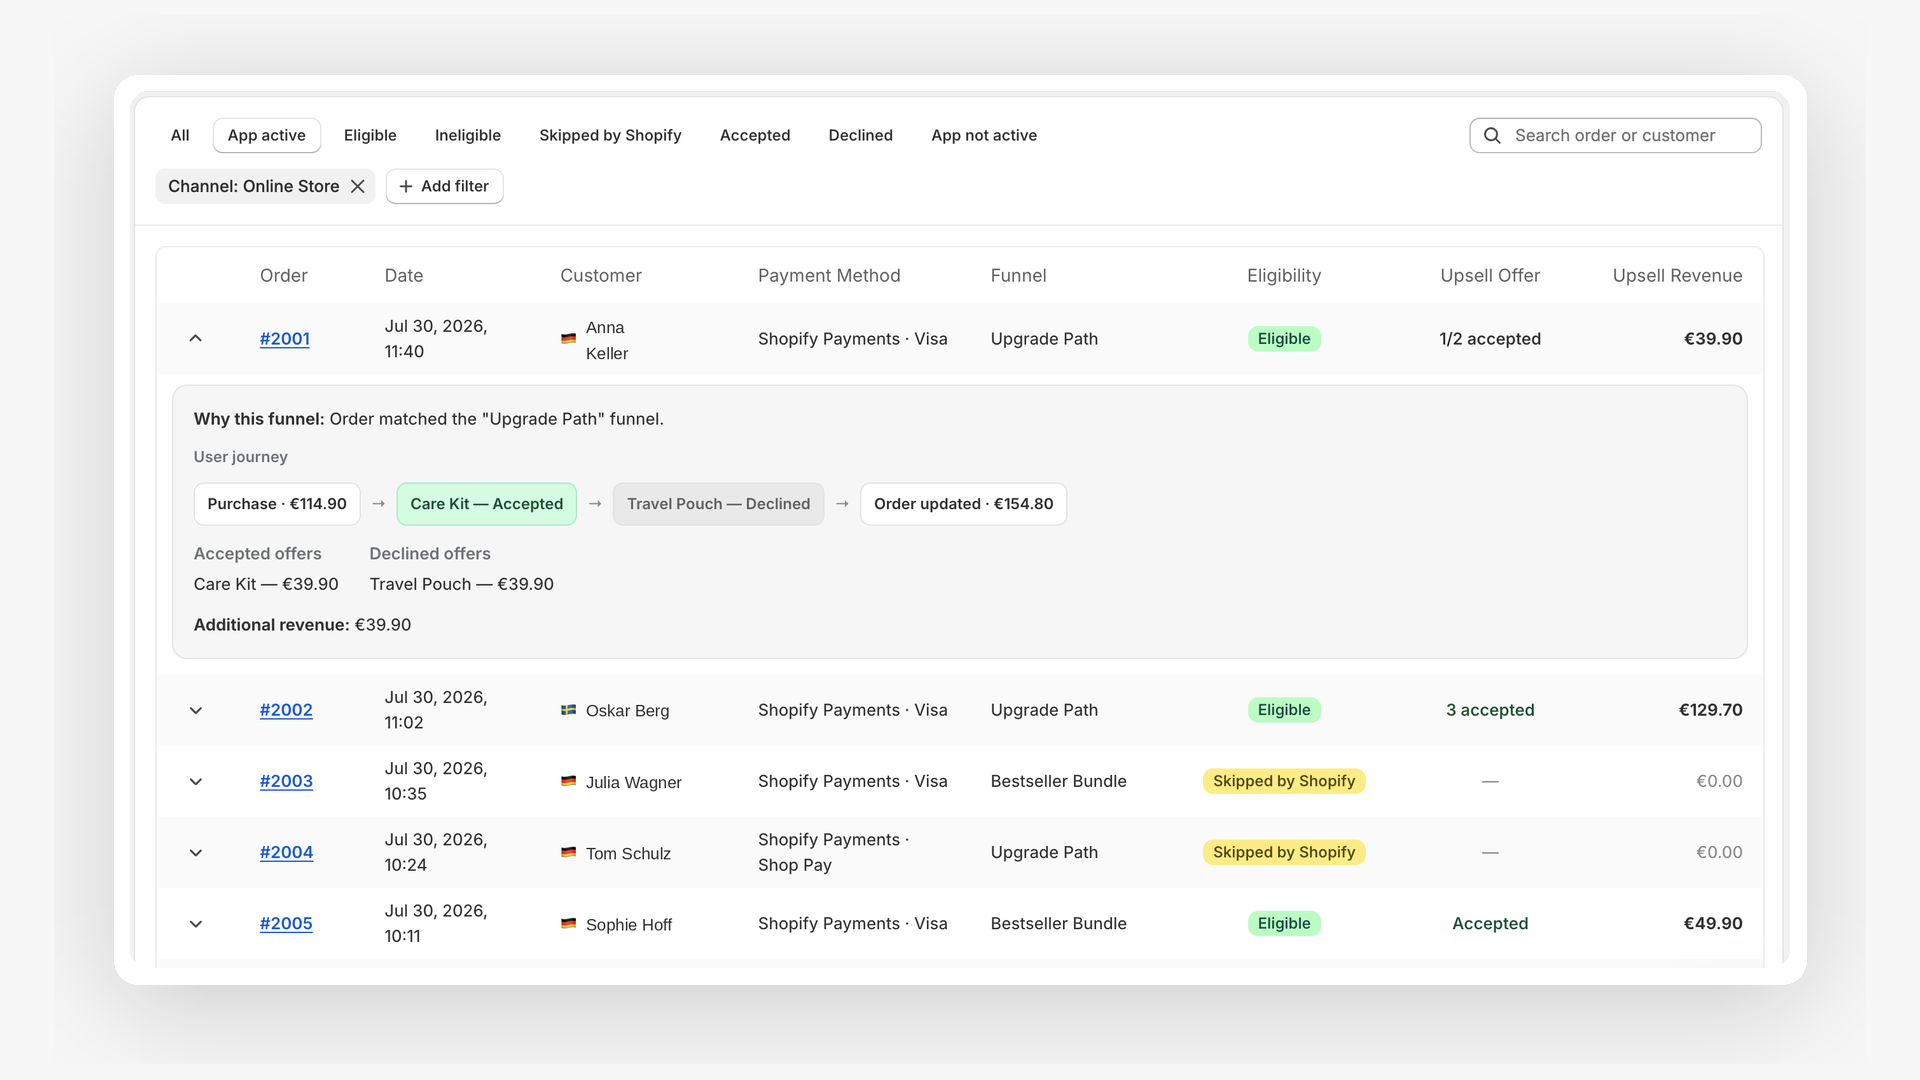Screen dimensions: 1920x1080
Task: Open order #2004 link
Action: 286,852
